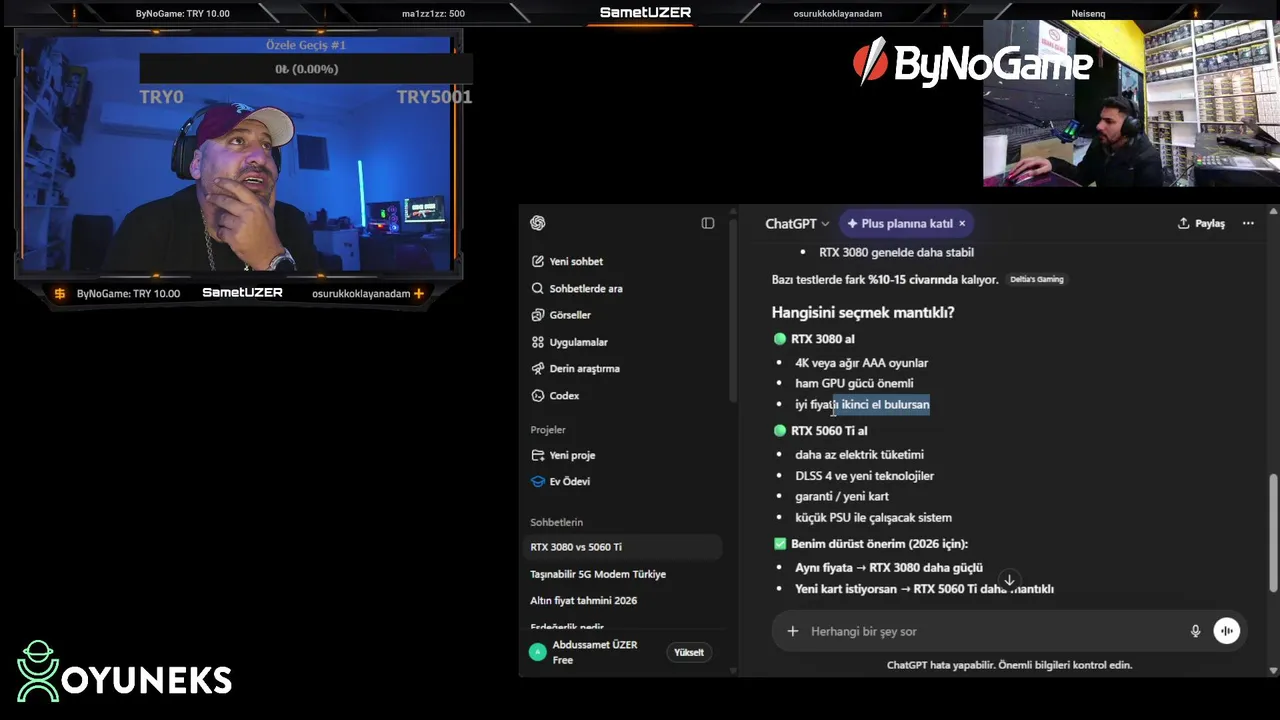This screenshot has height=720, width=1280.
Task: Click the text RTX 5060 Ti al
Action: [x=829, y=431]
